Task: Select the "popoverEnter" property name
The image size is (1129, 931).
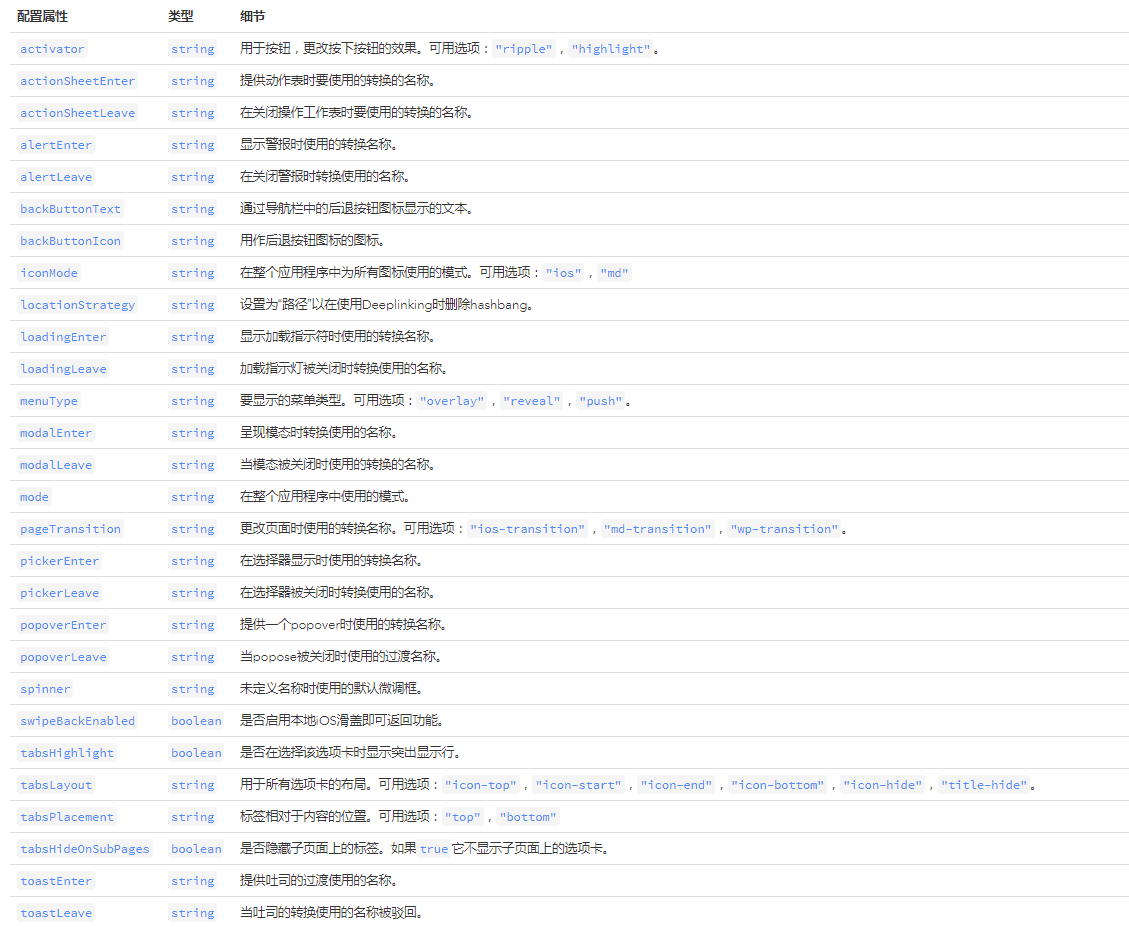Action: (63, 625)
